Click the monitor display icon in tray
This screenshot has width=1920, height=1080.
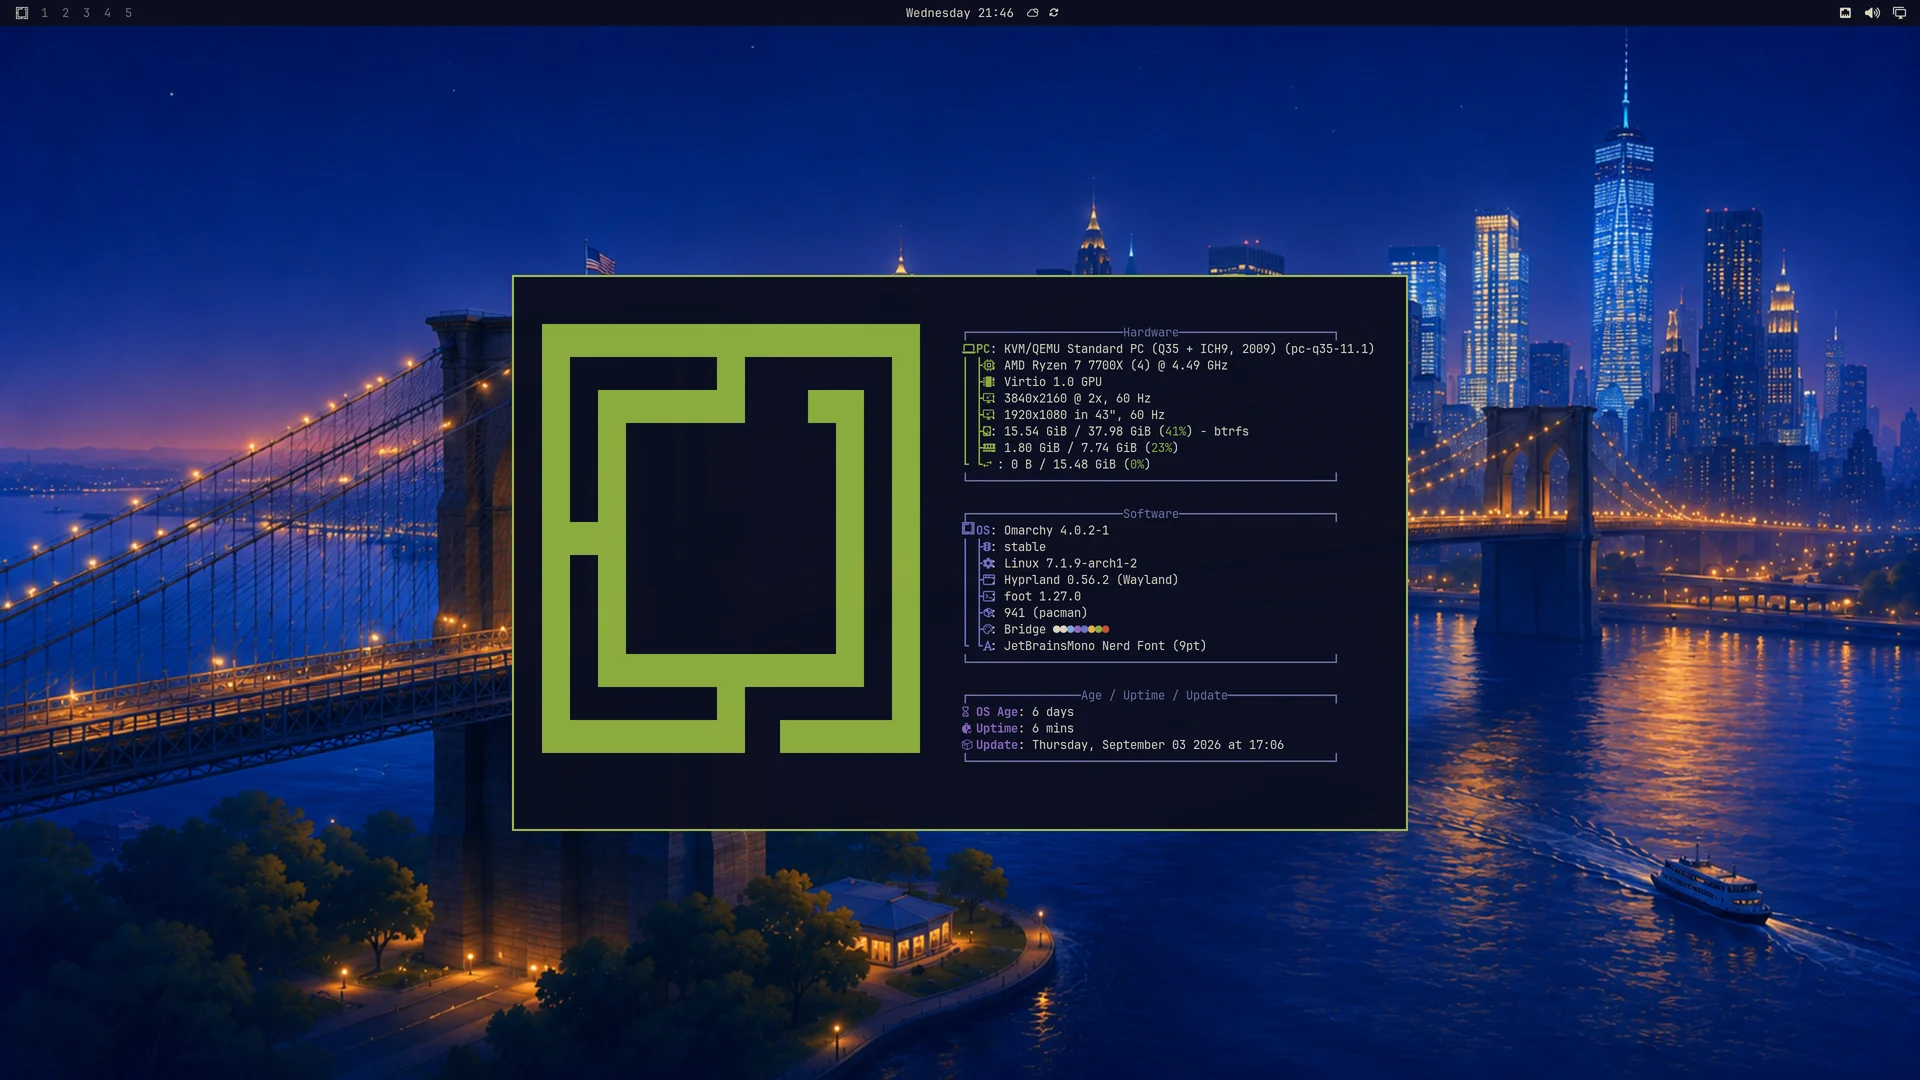[1899, 13]
